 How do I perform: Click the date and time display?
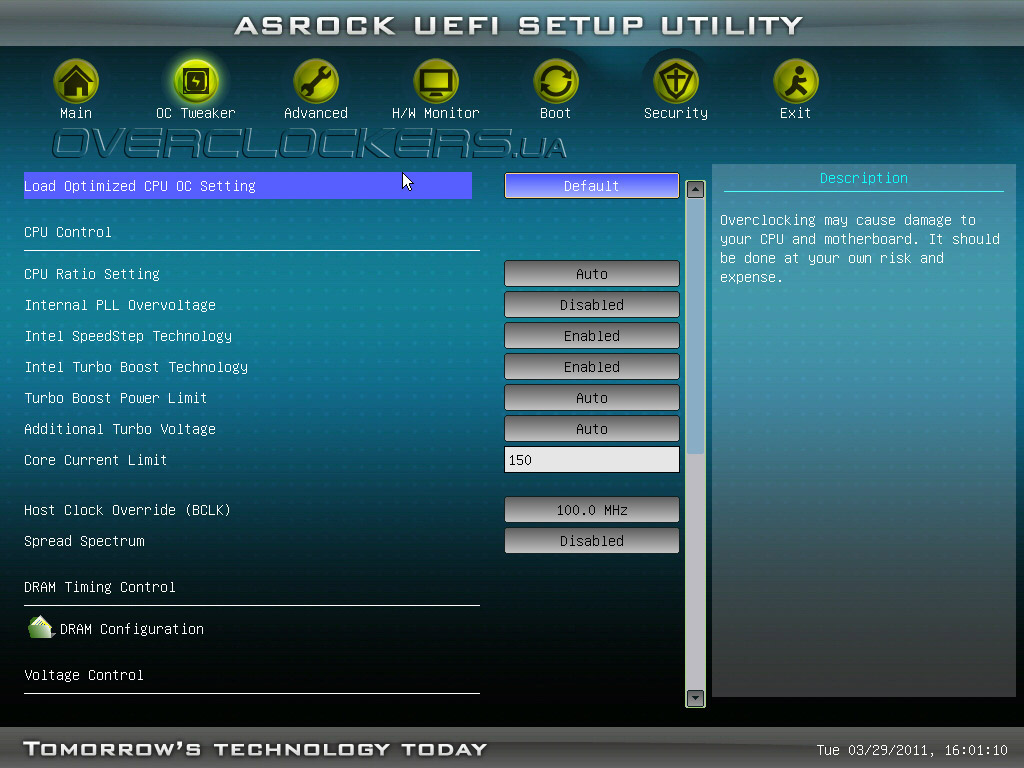pos(912,750)
